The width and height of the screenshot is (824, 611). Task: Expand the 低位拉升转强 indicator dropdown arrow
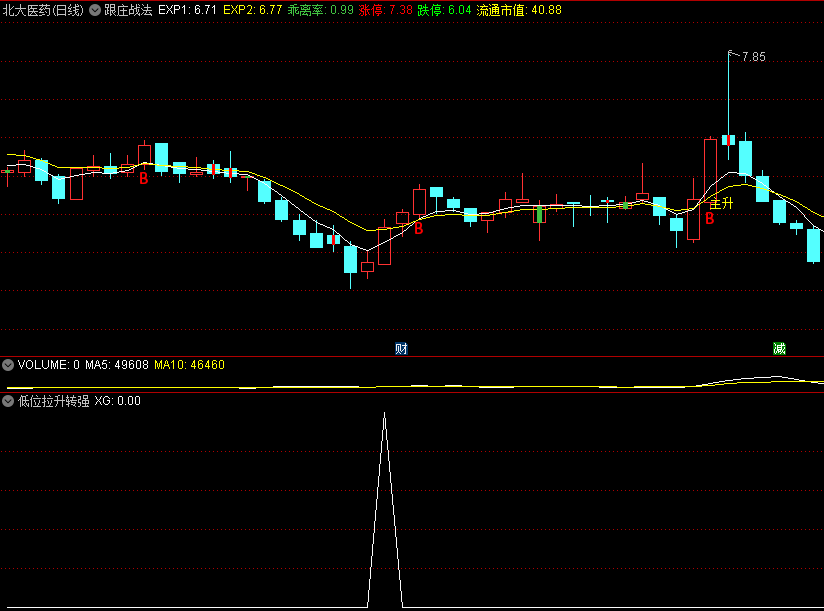click(x=8, y=401)
